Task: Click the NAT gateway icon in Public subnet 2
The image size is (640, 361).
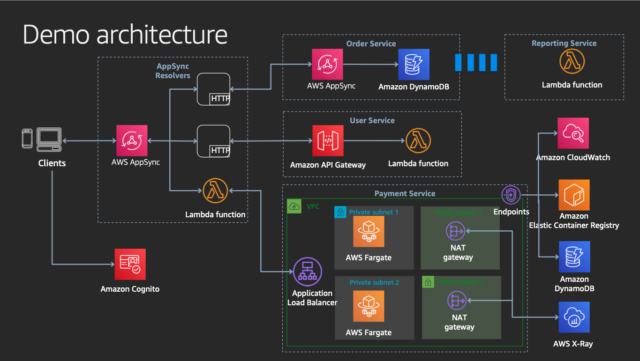Action: pyautogui.click(x=456, y=301)
